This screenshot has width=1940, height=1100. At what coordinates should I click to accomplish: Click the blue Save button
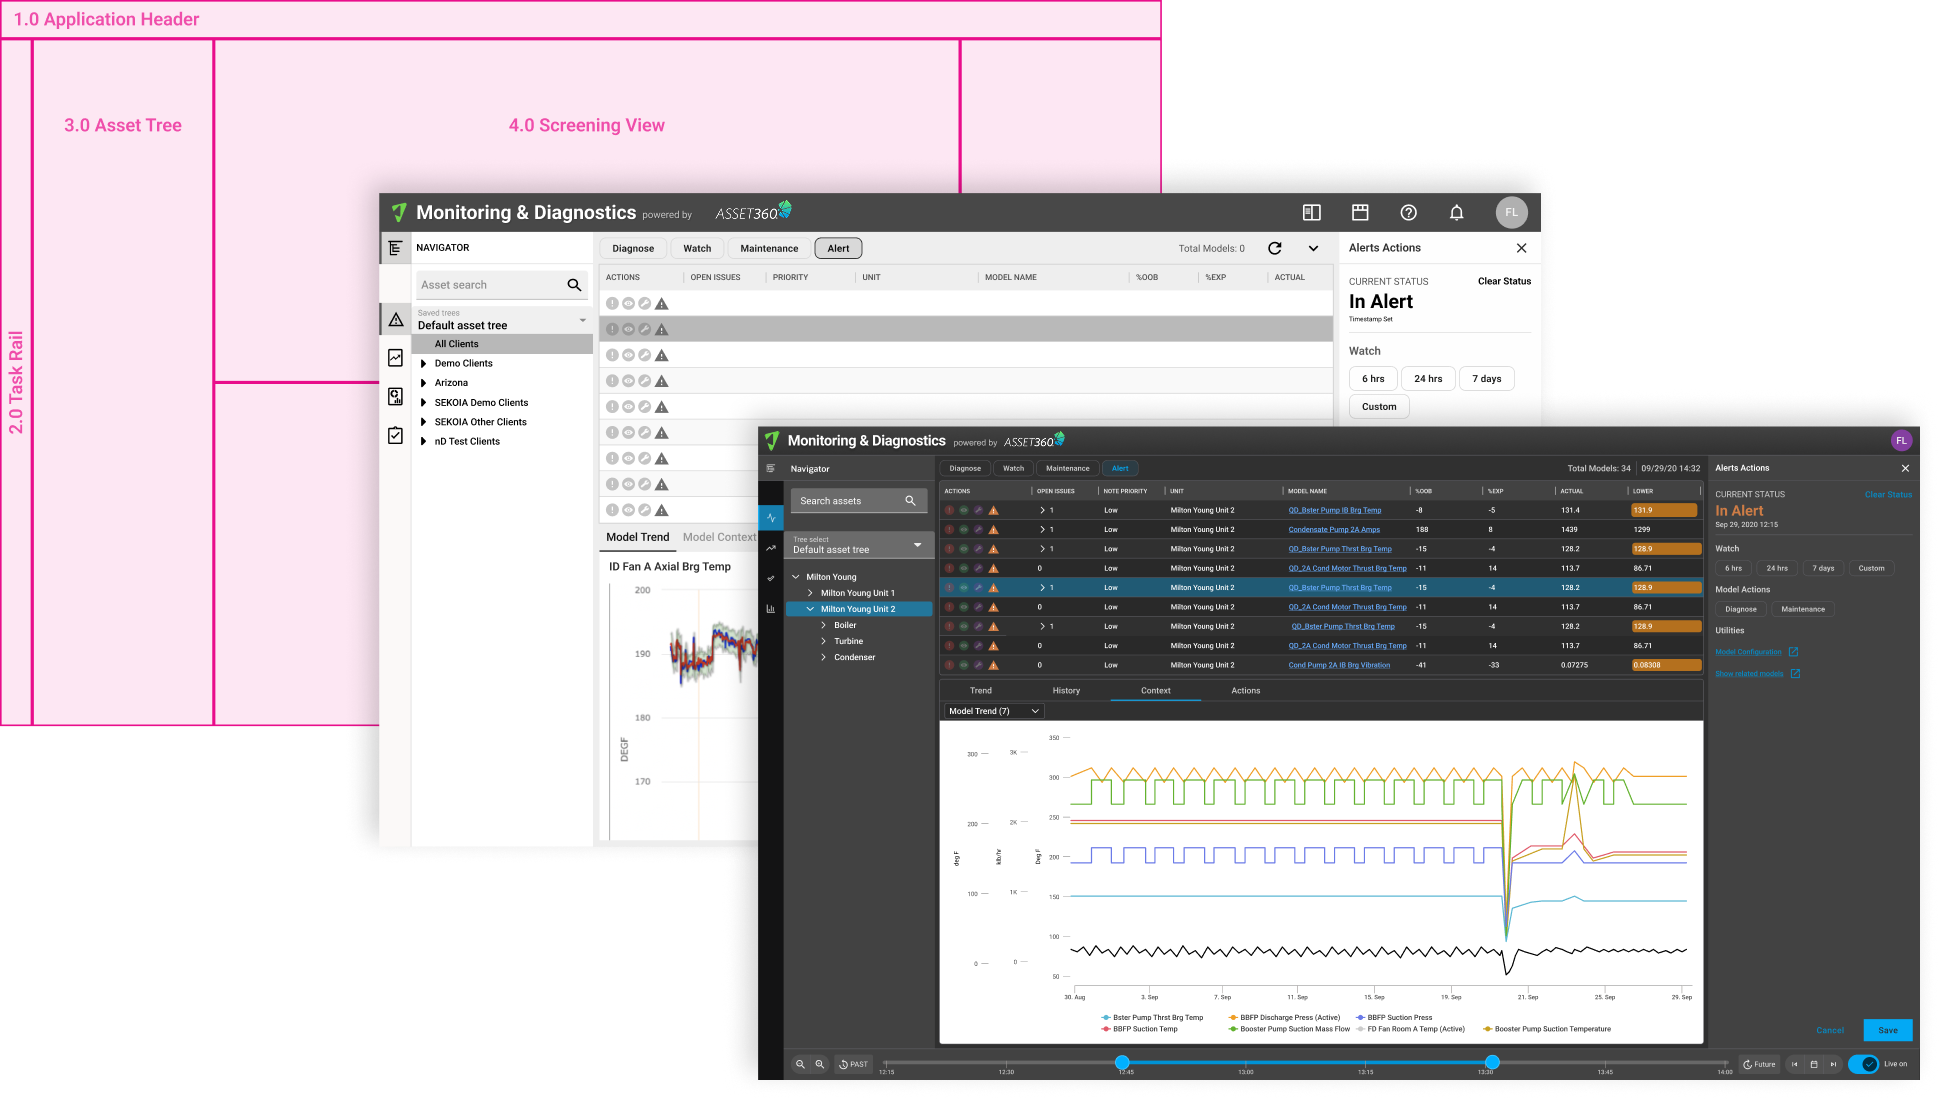[1888, 1030]
